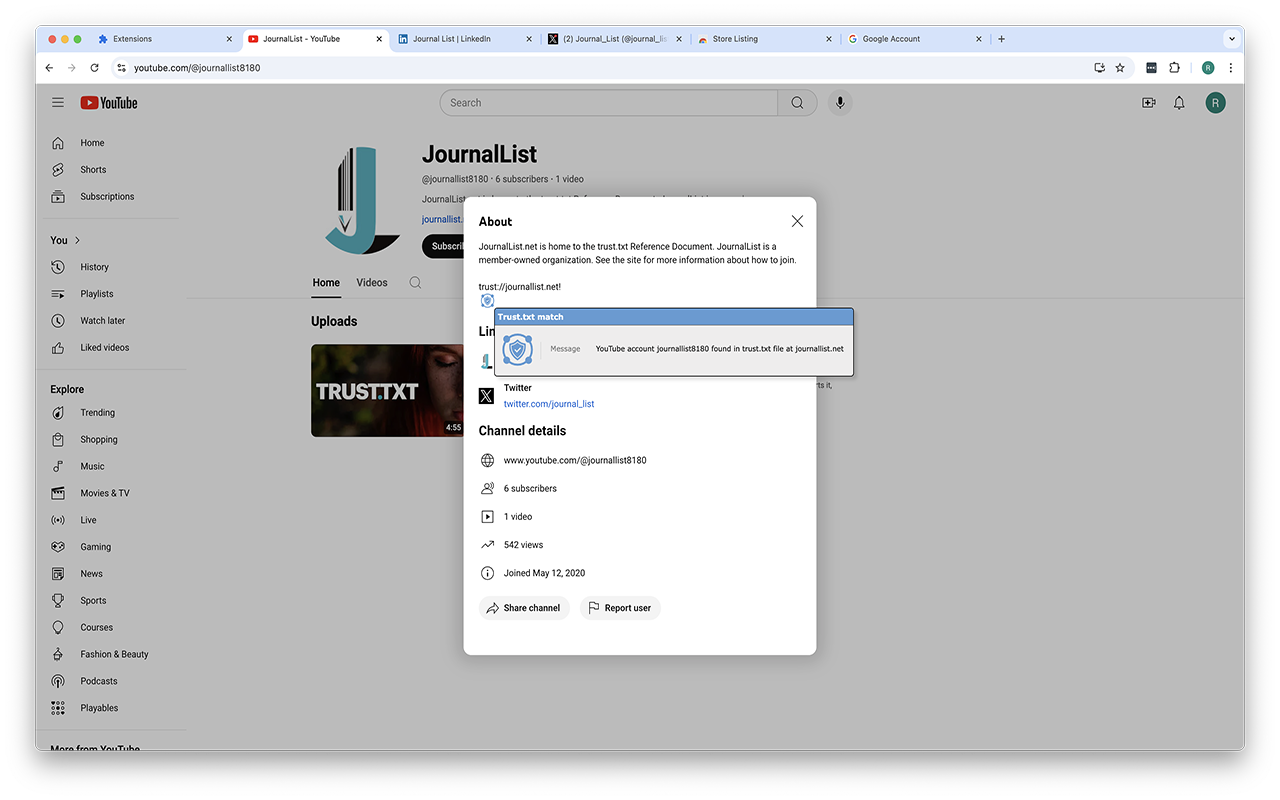Start voice search with microphone icon
Image resolution: width=1280 pixels, height=800 pixels.
point(840,103)
